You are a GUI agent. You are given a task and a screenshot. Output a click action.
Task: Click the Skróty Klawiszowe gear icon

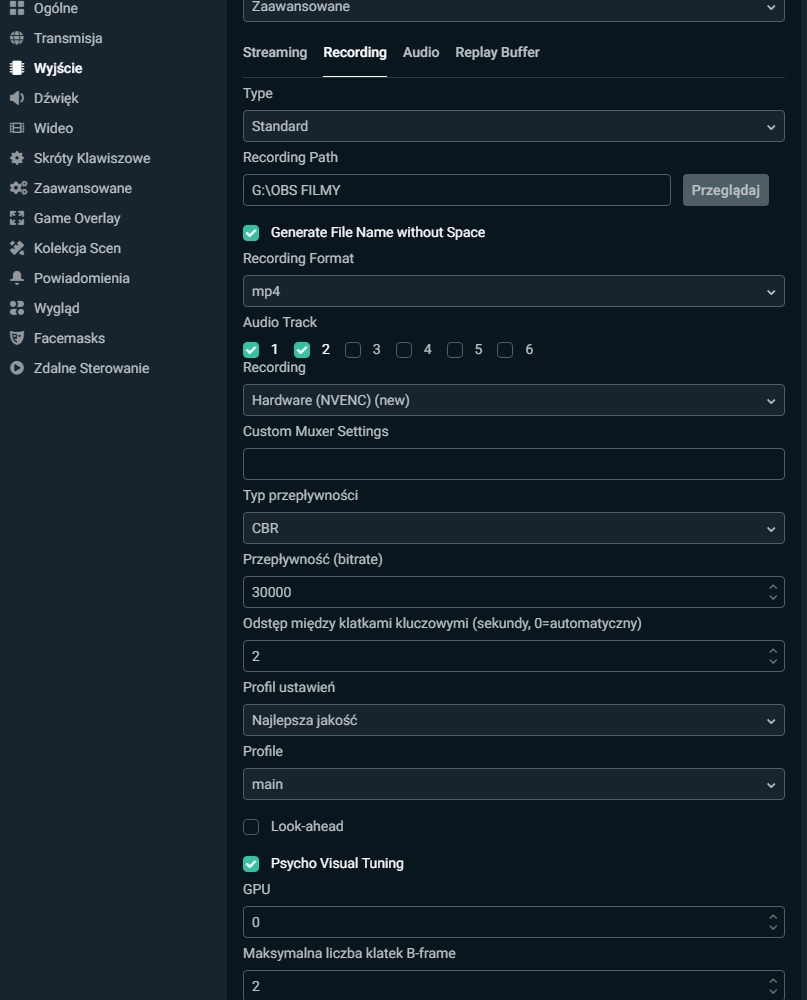click(17, 158)
